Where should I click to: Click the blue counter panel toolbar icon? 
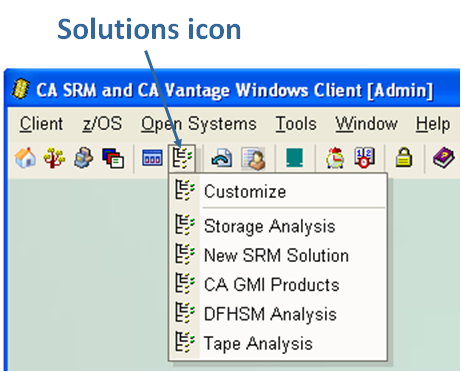tap(152, 158)
